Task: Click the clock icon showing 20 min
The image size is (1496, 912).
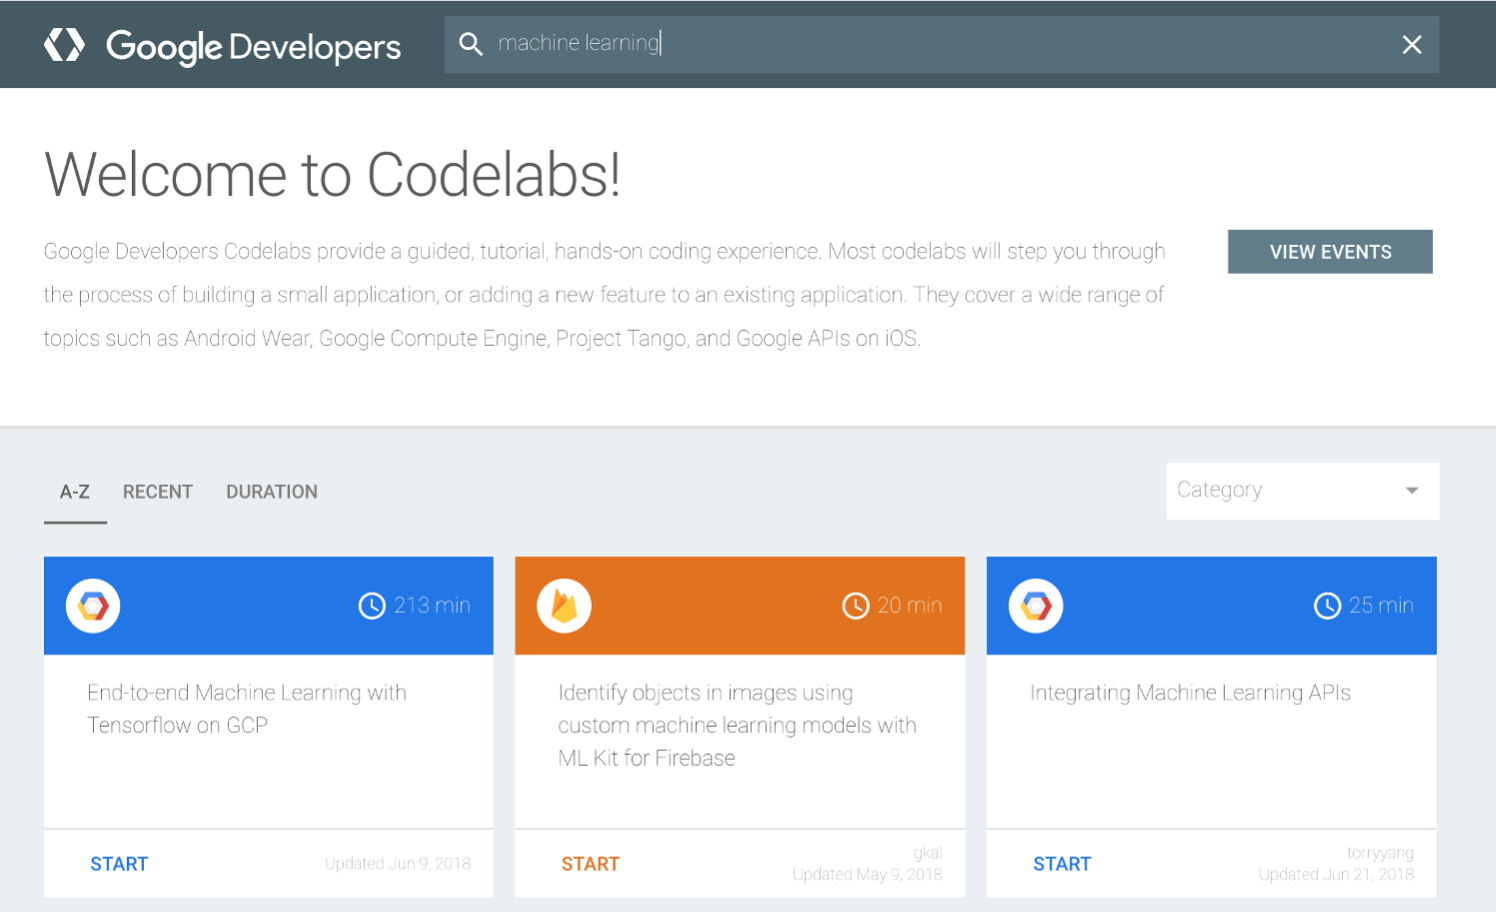Action: (857, 605)
